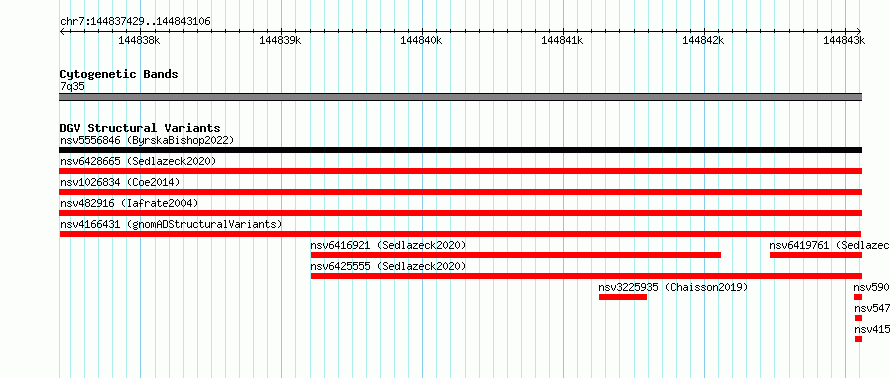Click the red nsv6425555 variant bar
Screen dimensions: 890x378
pos(586,276)
